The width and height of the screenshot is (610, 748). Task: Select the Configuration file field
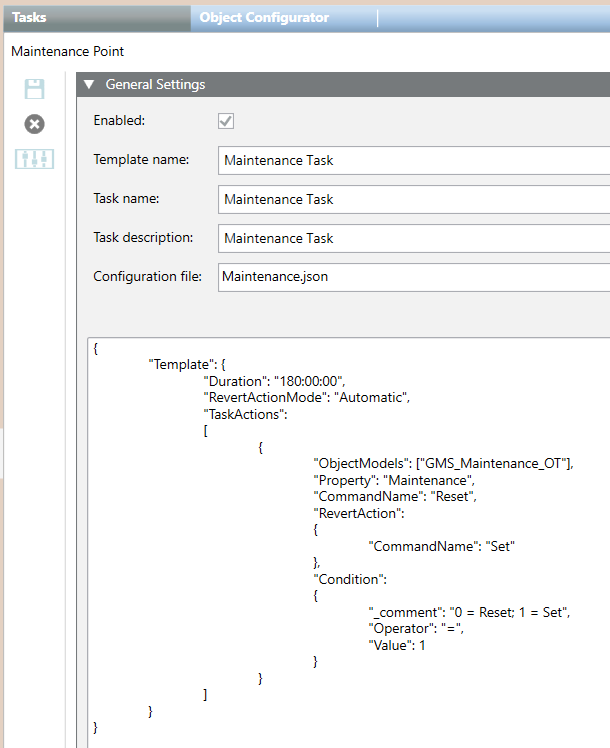pyautogui.click(x=413, y=276)
